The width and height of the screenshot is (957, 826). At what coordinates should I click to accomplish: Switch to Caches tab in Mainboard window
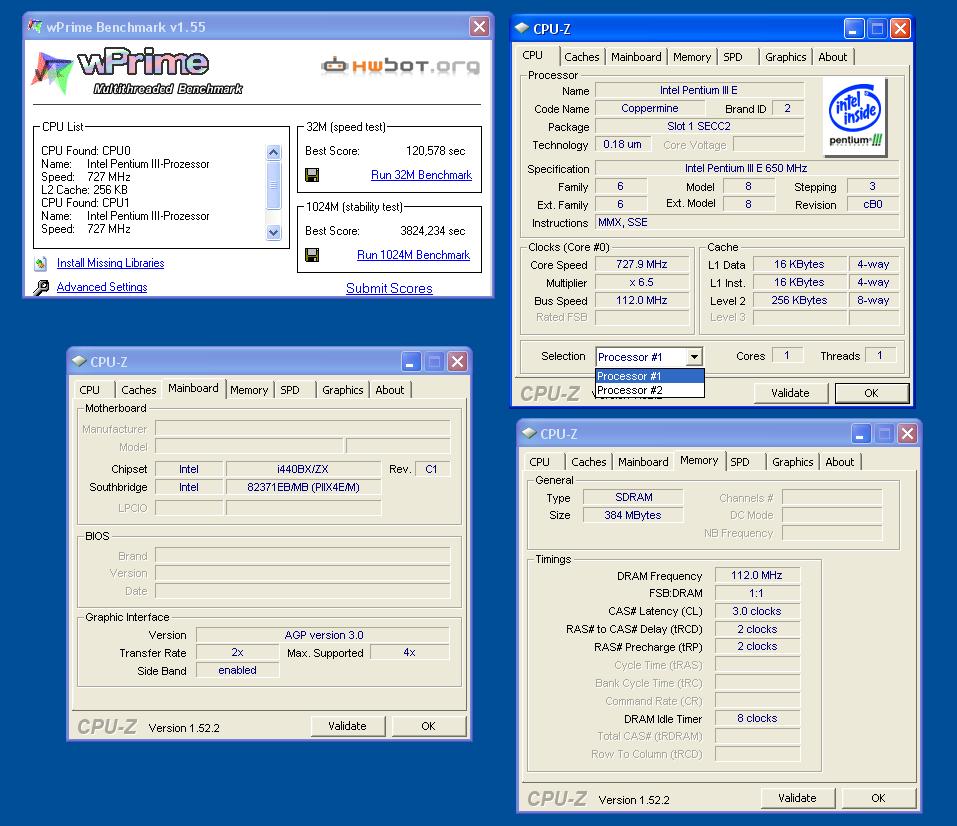[139, 390]
